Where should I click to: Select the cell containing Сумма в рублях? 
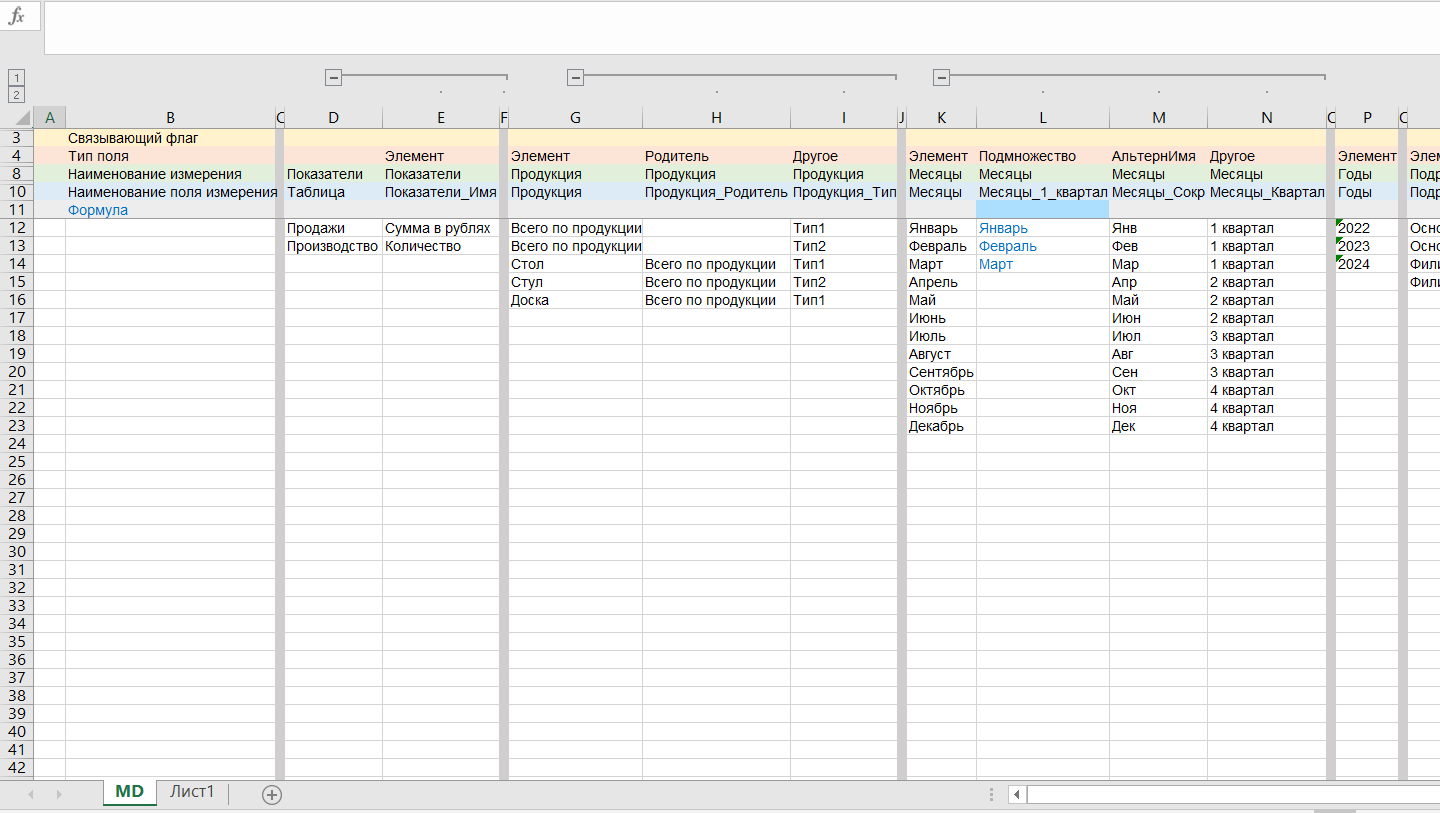tap(438, 228)
